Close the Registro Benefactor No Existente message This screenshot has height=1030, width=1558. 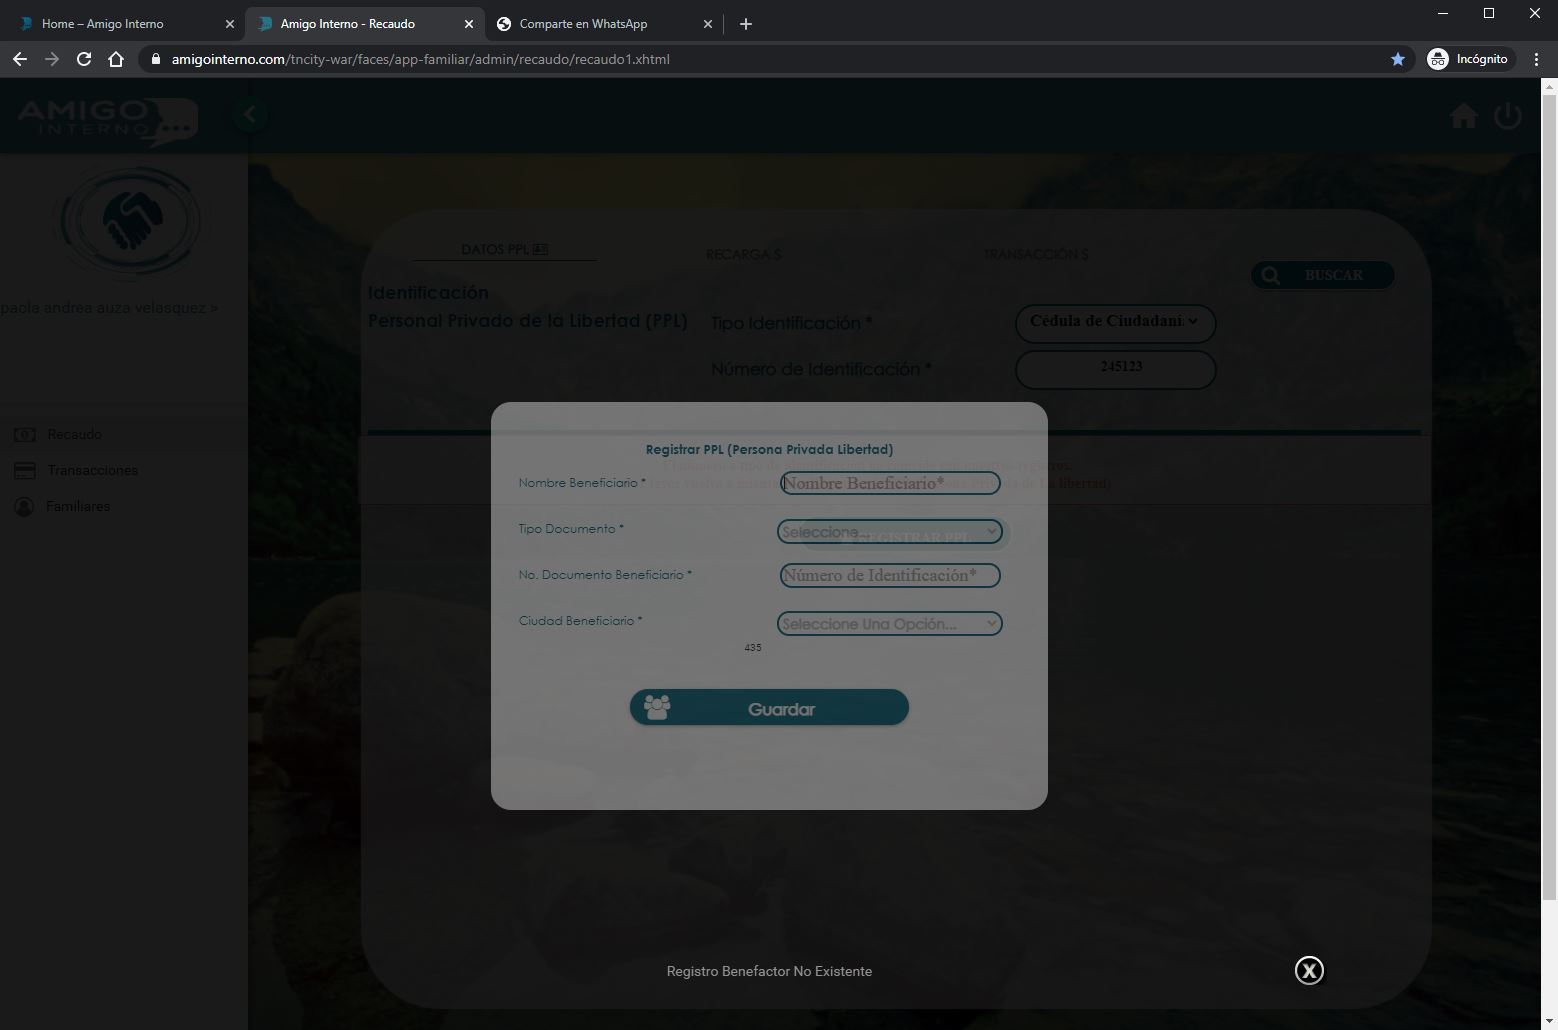[x=1309, y=970]
